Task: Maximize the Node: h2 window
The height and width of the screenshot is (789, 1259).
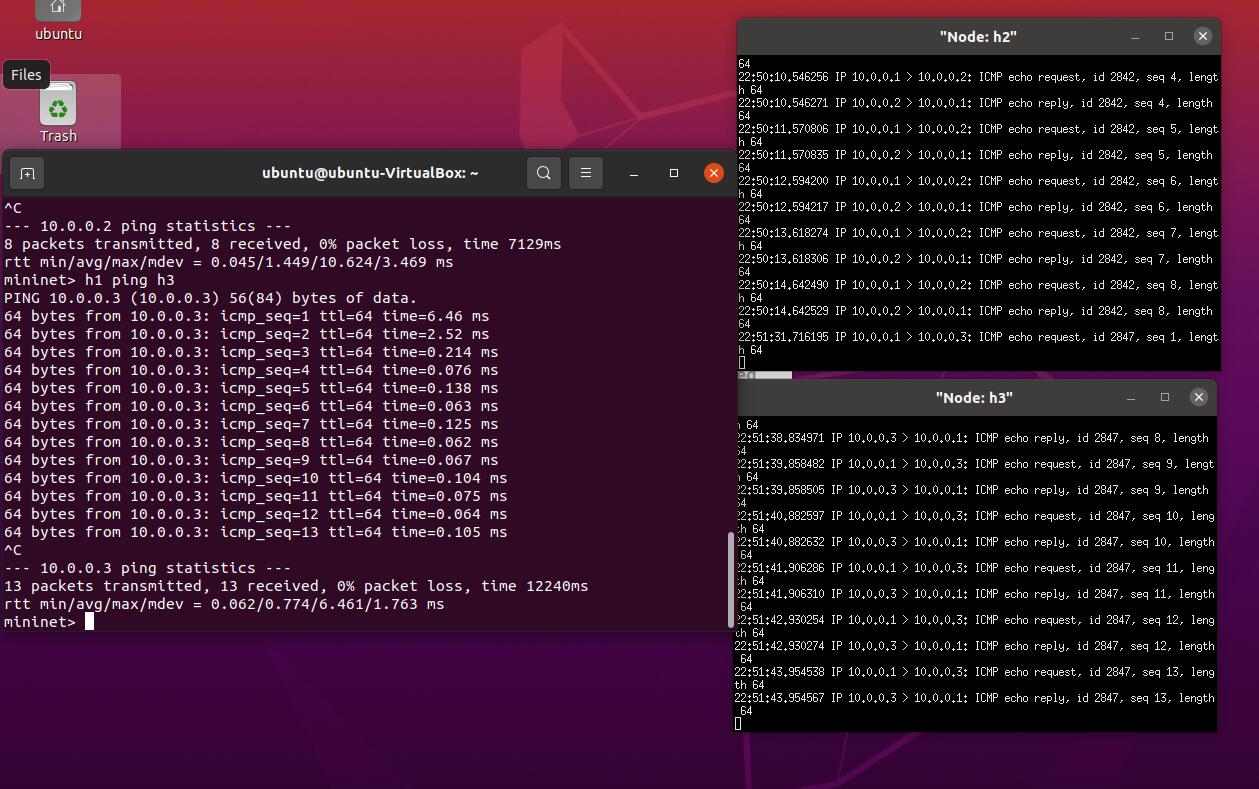Action: [1169, 36]
